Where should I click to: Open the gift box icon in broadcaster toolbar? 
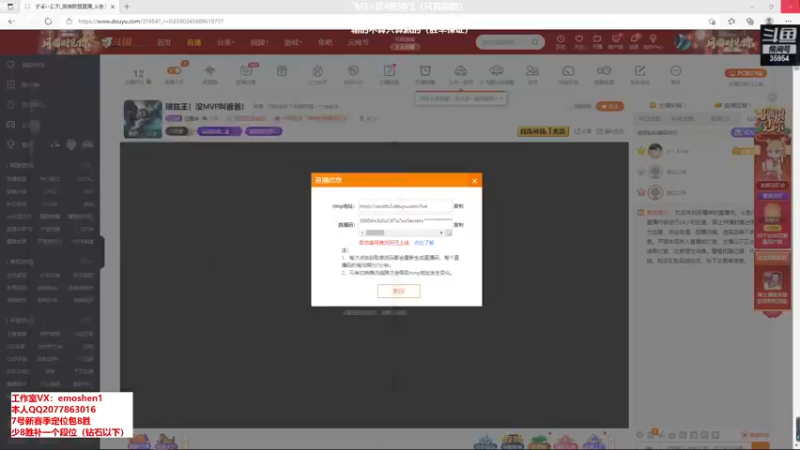click(282, 71)
